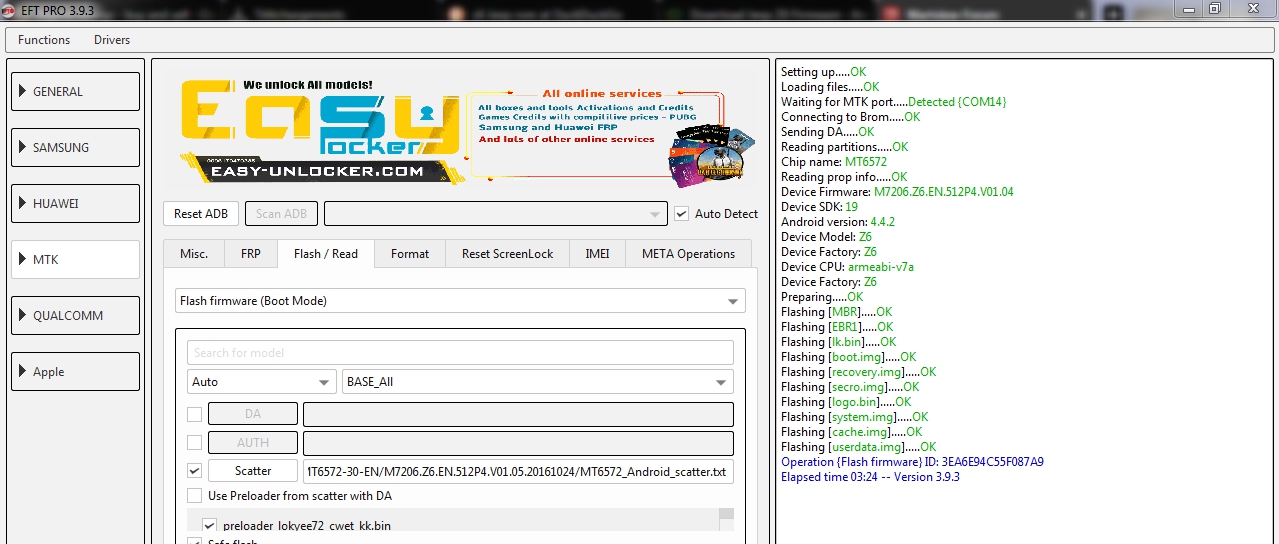Open the Drivers menu
The image size is (1279, 544).
click(x=112, y=40)
